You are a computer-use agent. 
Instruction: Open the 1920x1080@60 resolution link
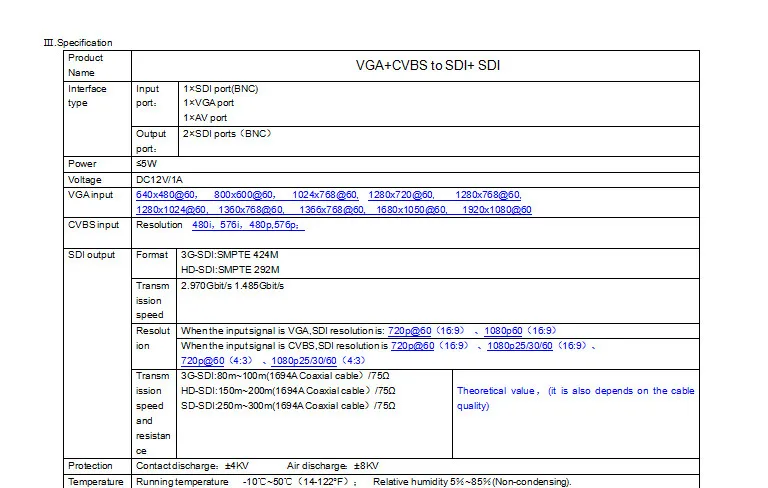click(x=497, y=210)
